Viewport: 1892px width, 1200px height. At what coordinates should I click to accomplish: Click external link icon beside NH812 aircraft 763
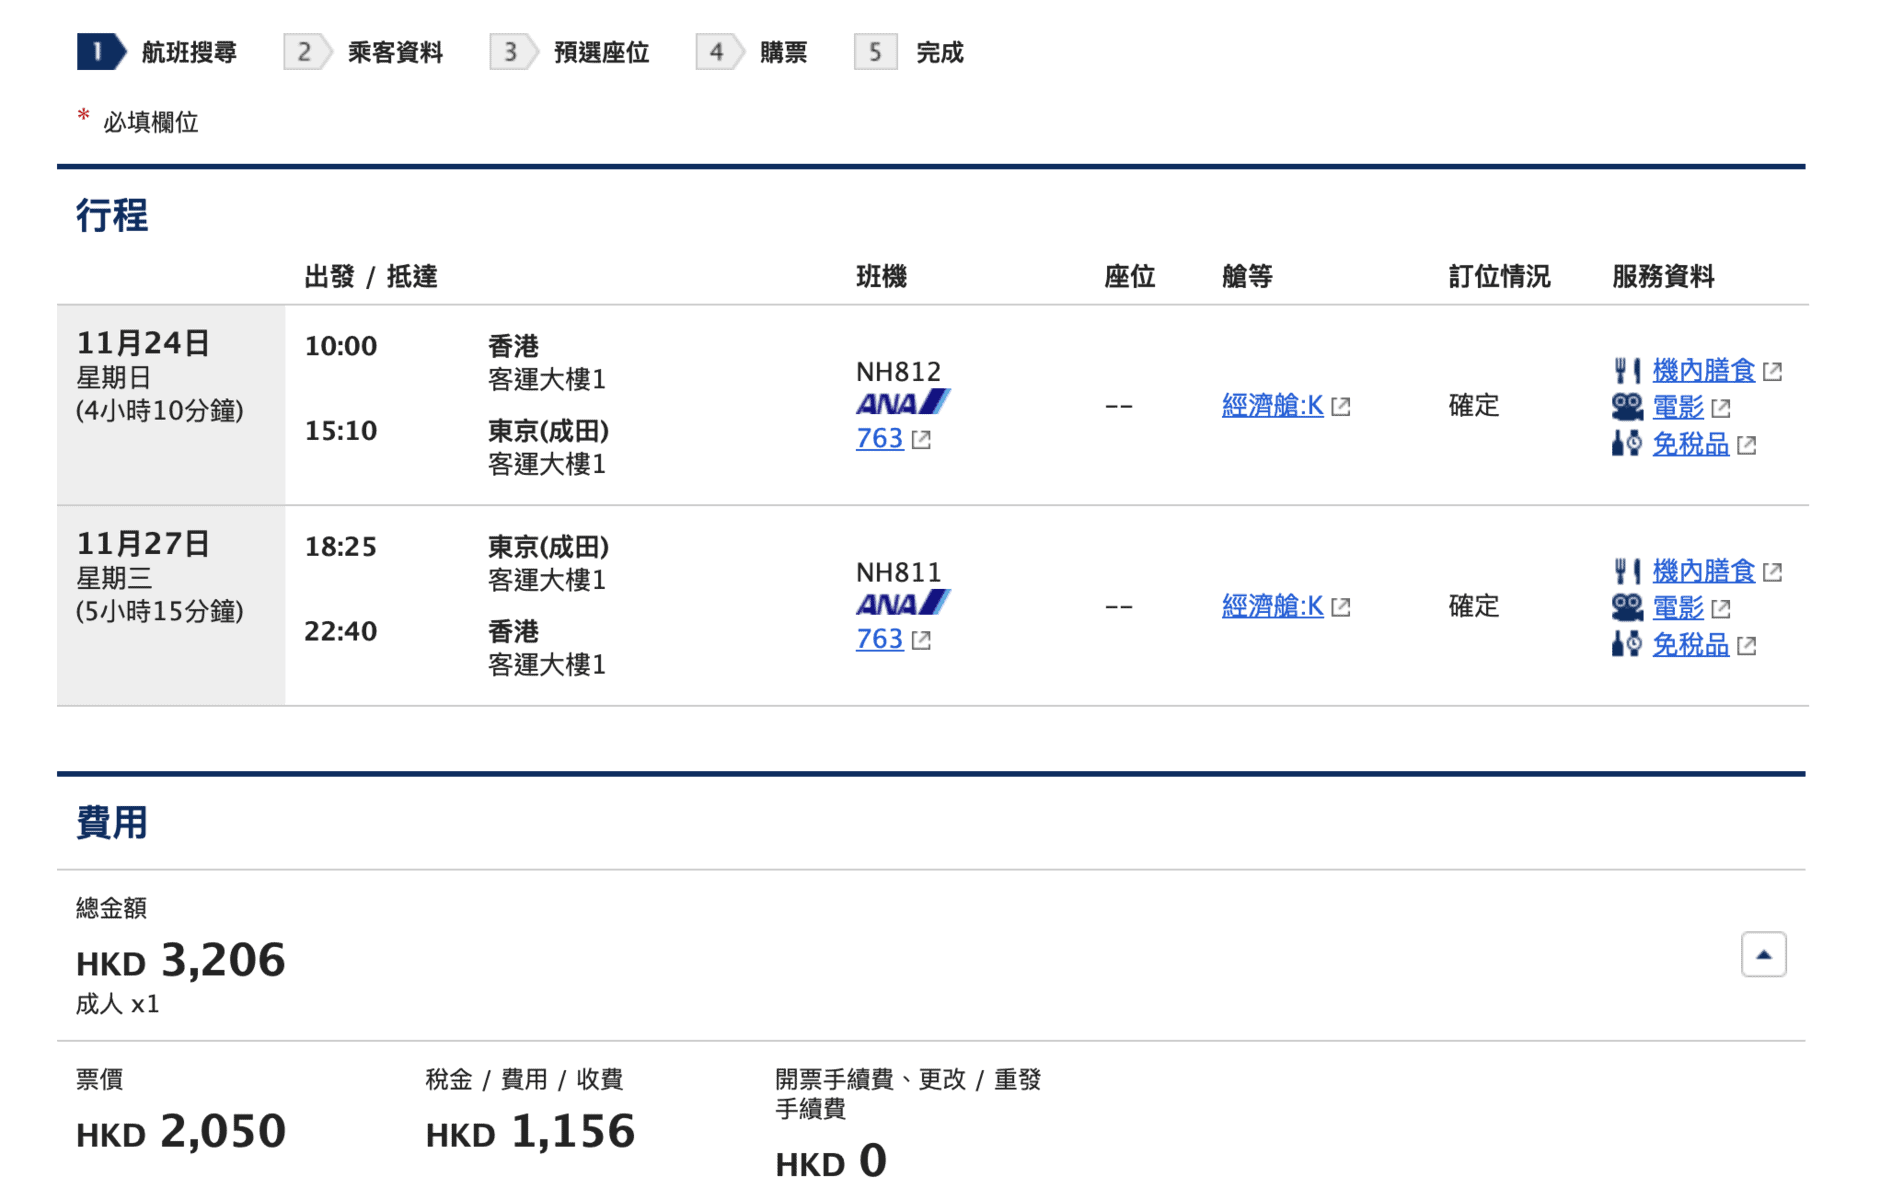[921, 440]
